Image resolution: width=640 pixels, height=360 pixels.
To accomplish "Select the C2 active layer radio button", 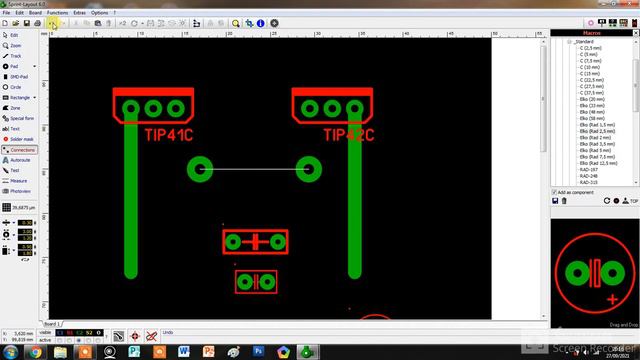I will (79, 340).
